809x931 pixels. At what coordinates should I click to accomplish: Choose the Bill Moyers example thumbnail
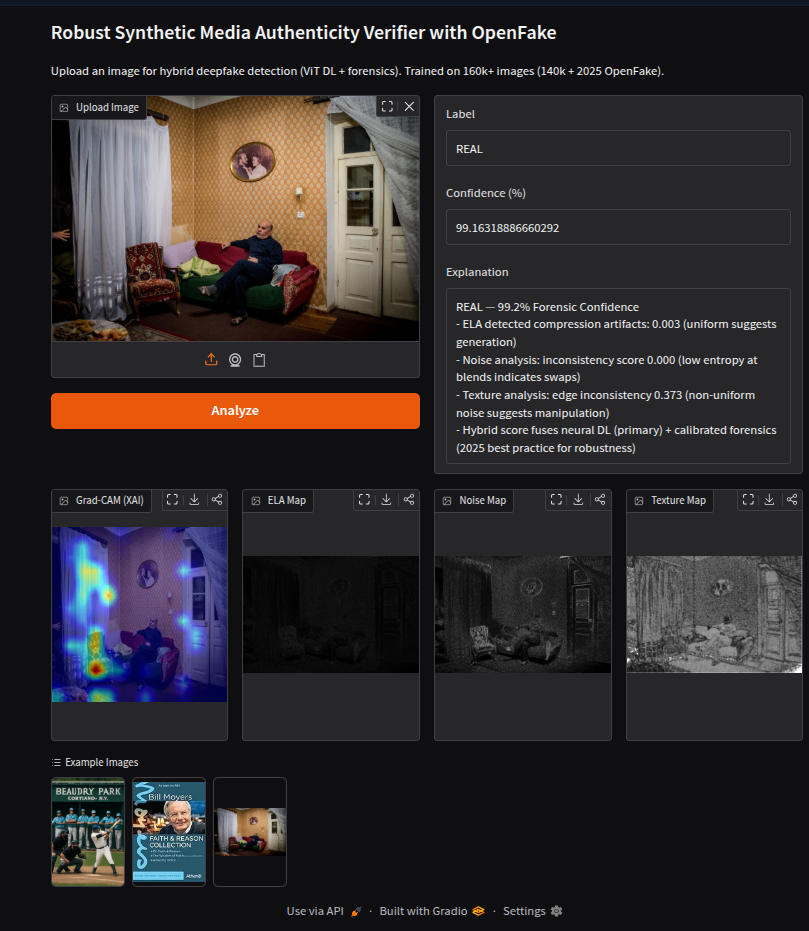(x=168, y=832)
